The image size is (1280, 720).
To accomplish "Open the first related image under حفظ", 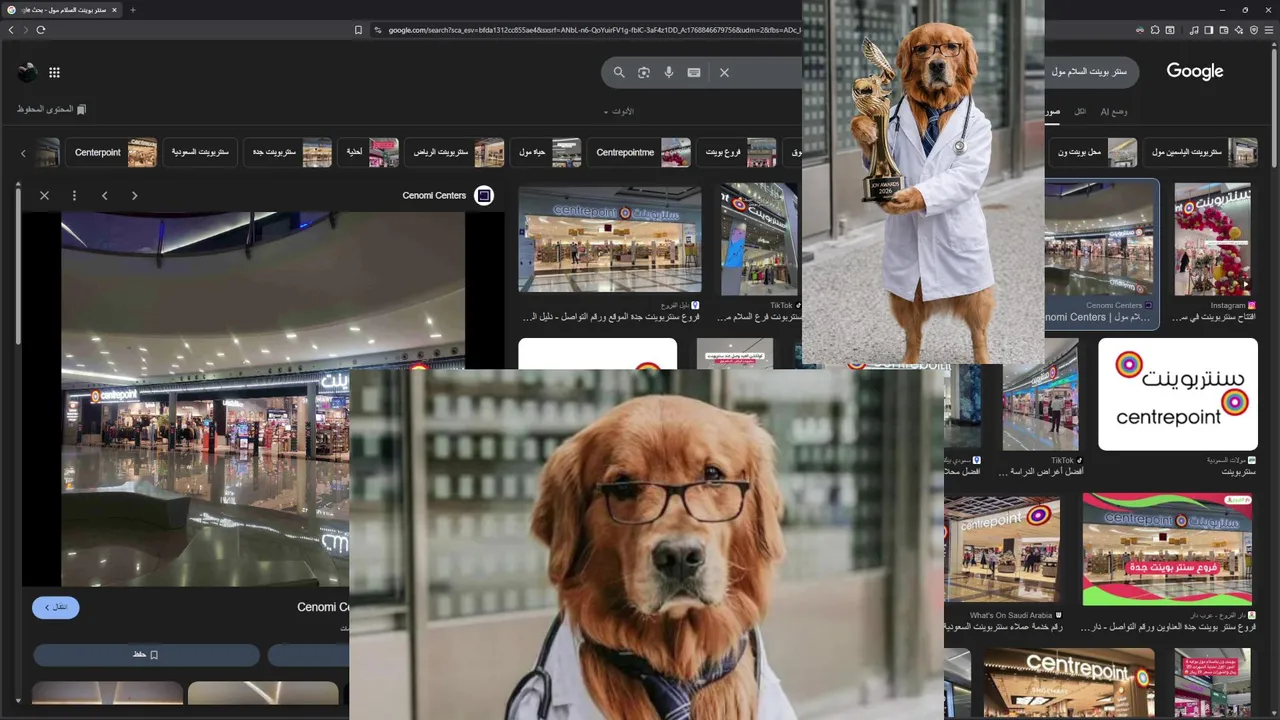I will [x=107, y=693].
